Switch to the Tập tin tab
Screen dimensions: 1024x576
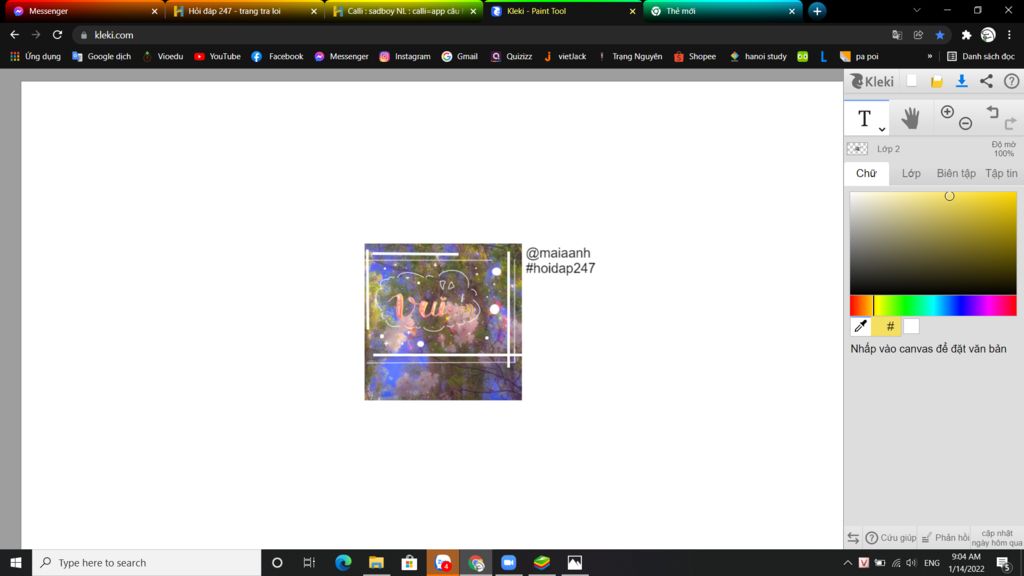coord(1001,173)
